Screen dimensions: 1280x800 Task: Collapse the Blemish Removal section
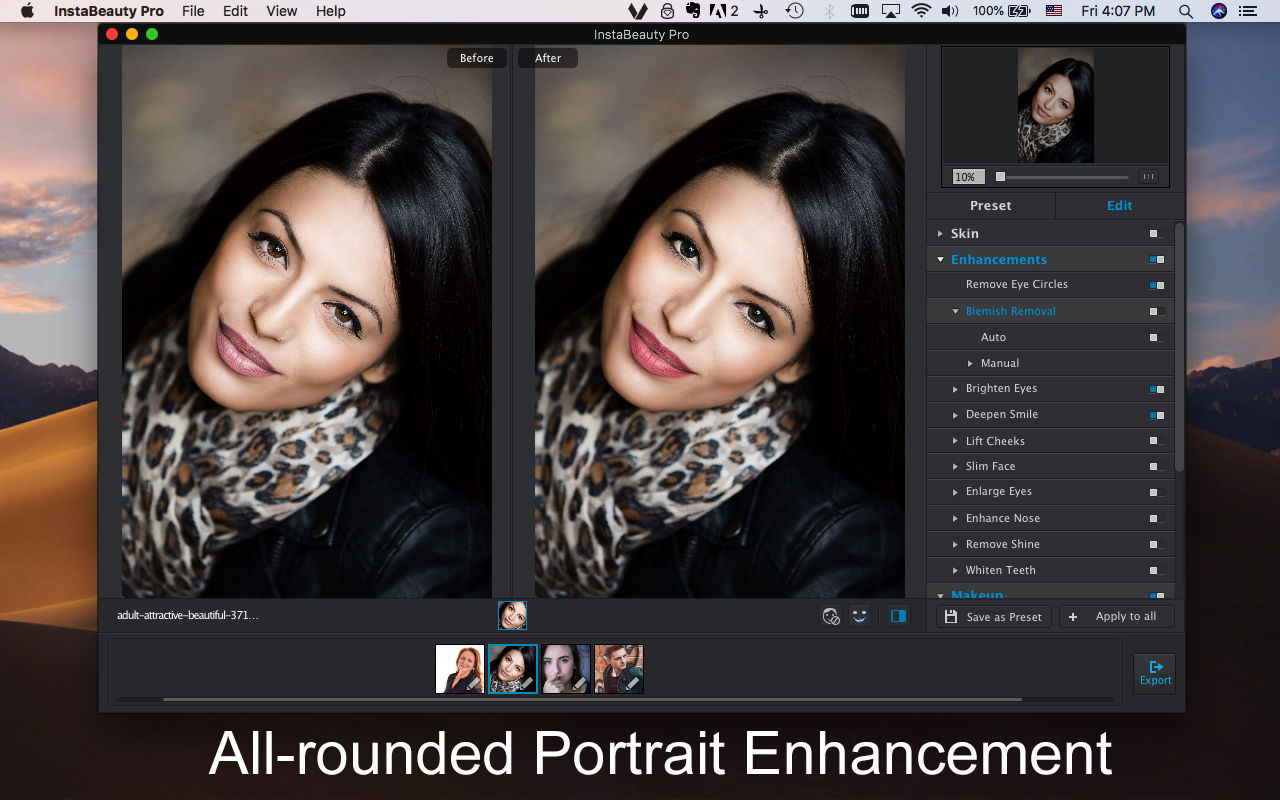[956, 311]
